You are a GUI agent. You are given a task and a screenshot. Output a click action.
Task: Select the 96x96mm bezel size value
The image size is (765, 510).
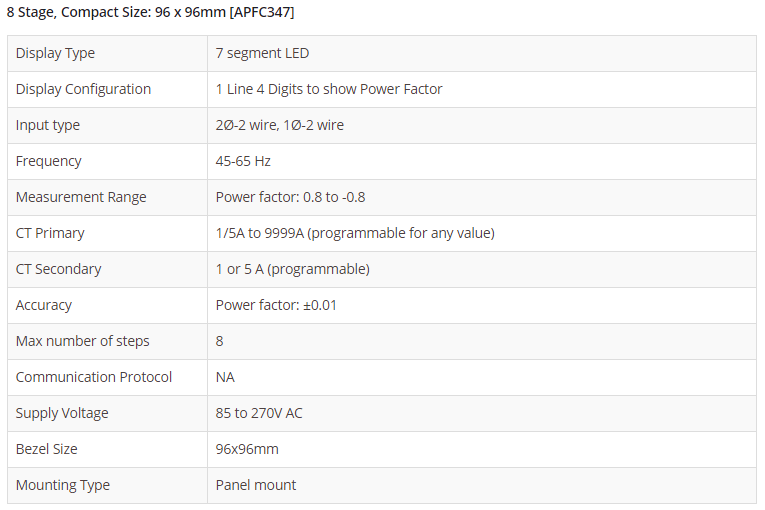pos(247,449)
